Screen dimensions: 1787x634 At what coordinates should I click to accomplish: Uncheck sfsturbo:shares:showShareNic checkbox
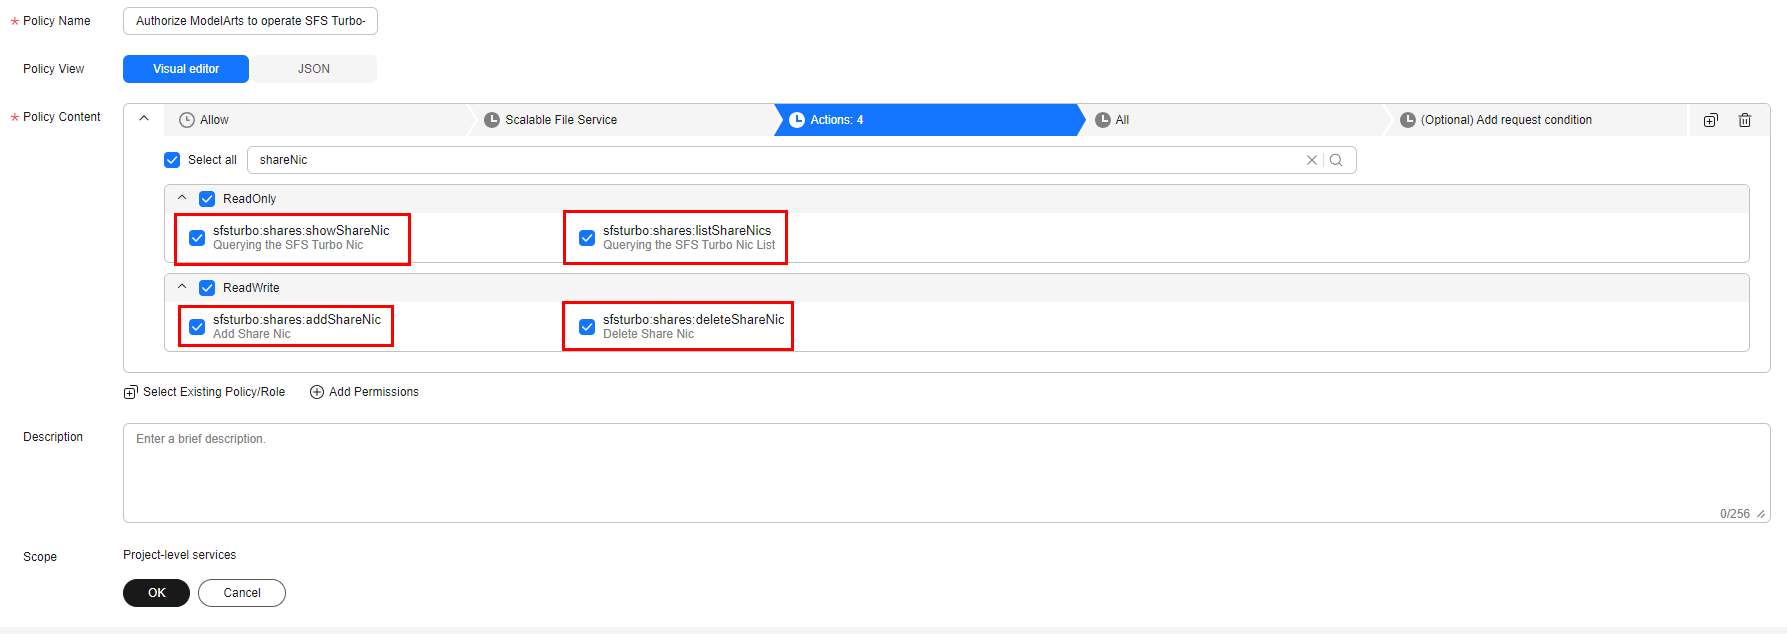(197, 238)
